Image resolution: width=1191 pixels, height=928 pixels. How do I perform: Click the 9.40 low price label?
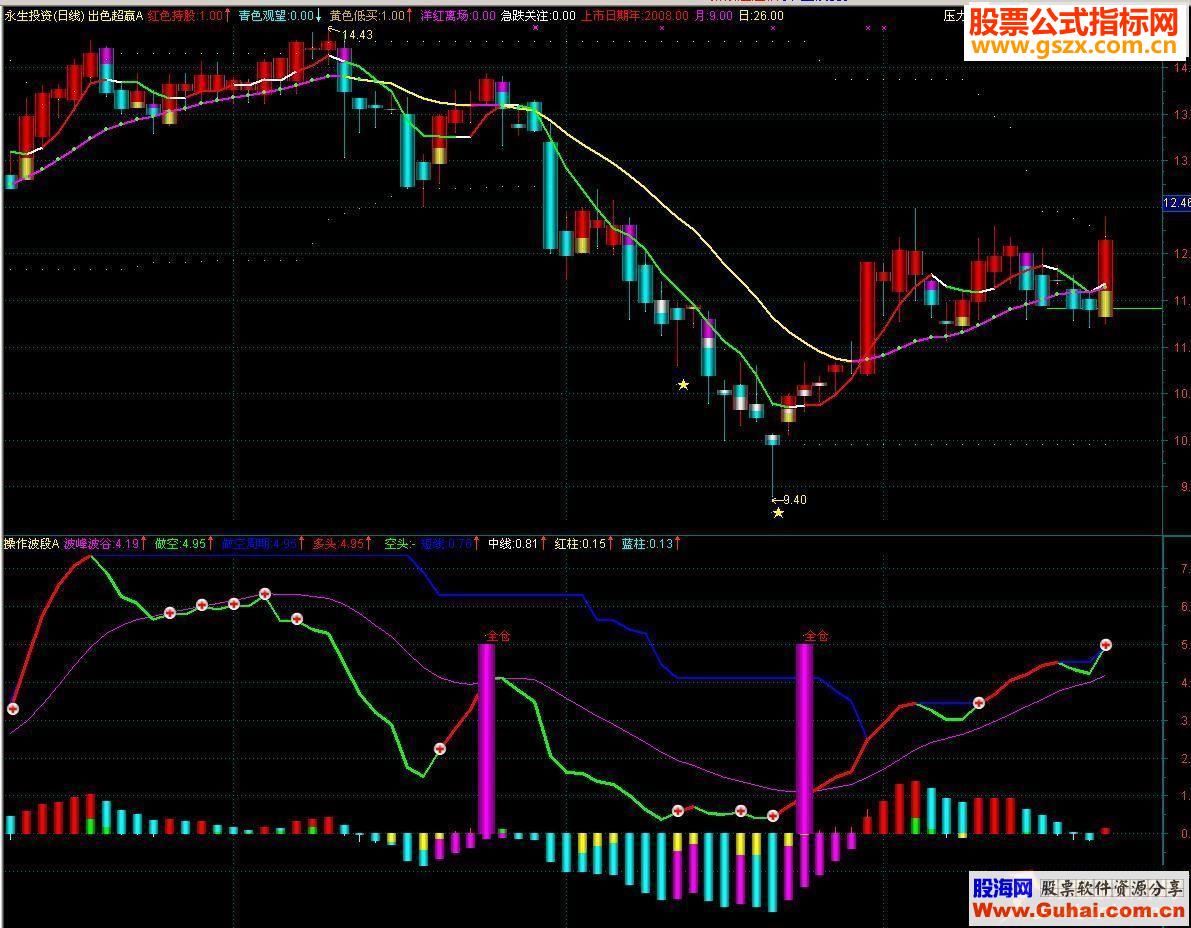pos(795,500)
